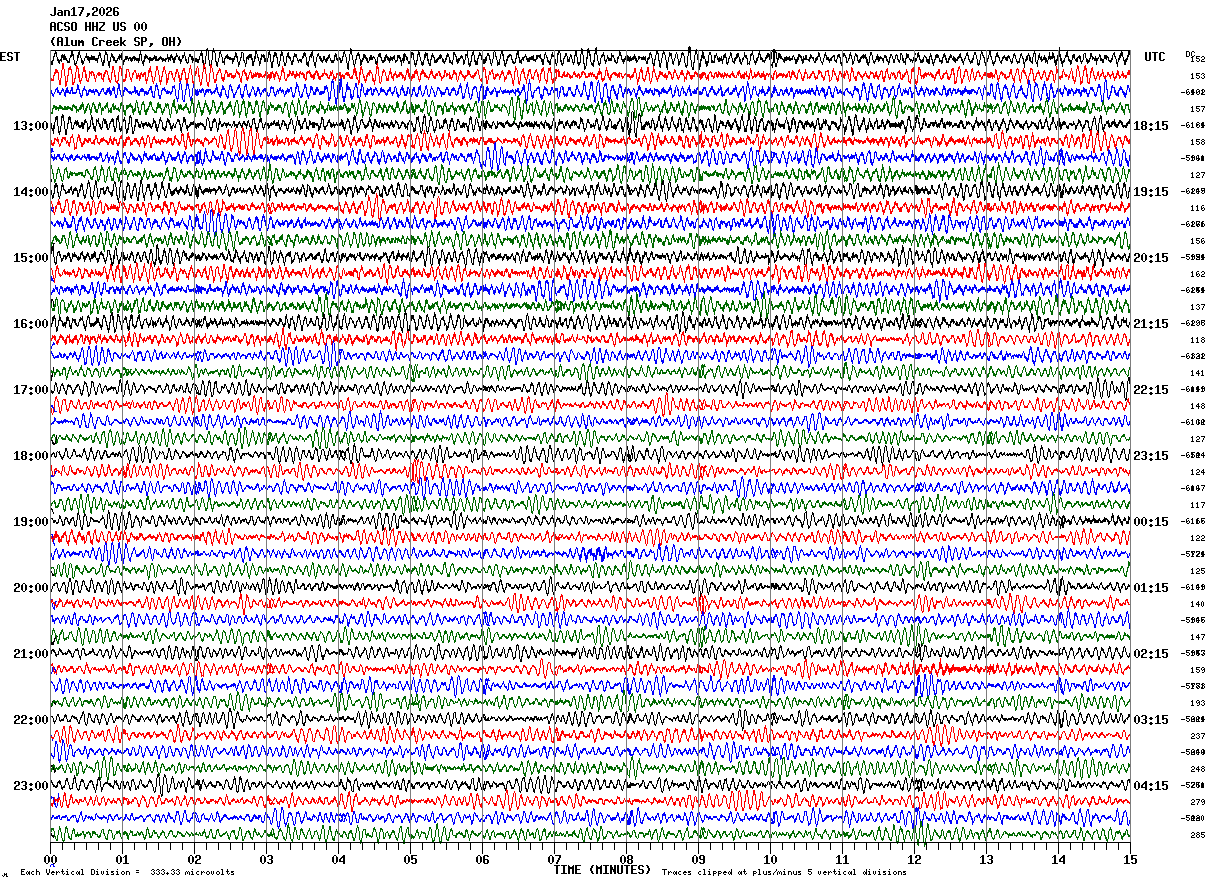
Task: Click the DC offset value '193'
Action: point(1197,703)
